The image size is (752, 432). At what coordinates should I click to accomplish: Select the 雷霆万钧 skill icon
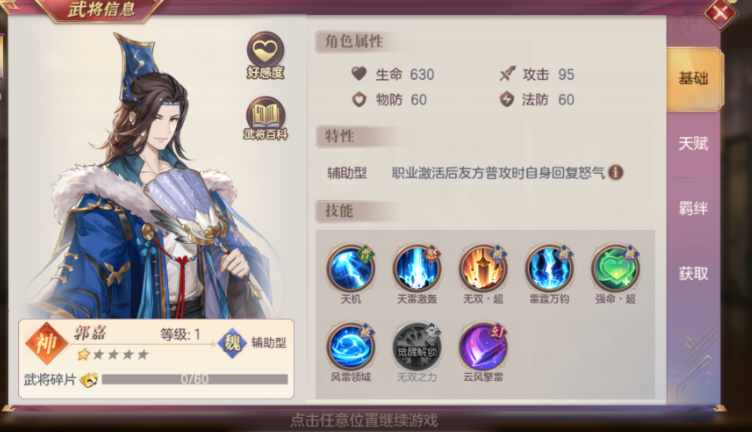549,268
